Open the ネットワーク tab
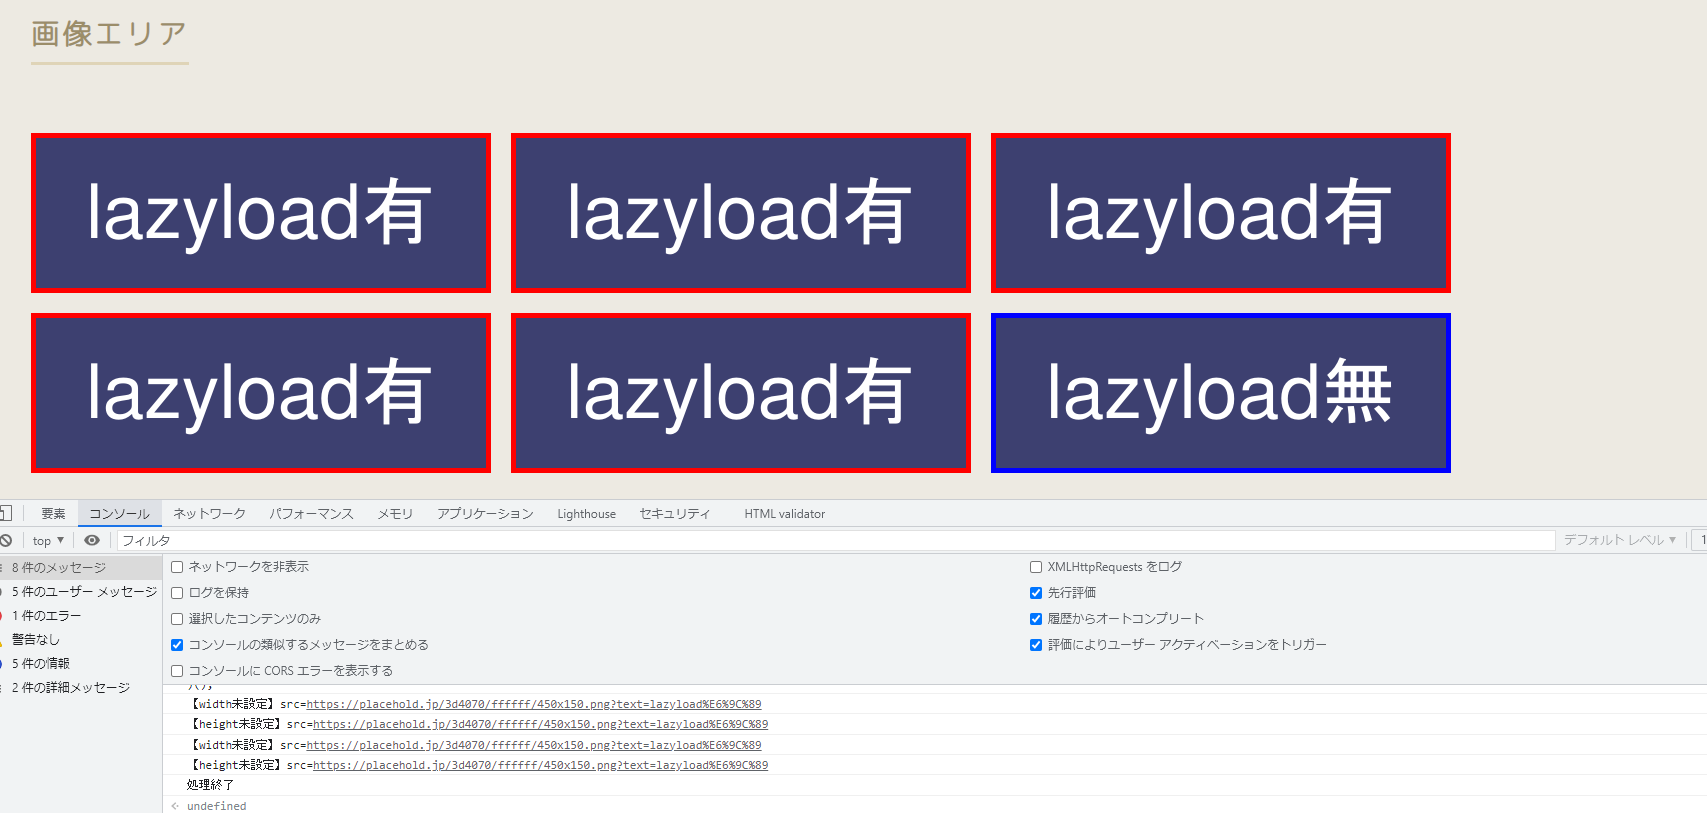The height and width of the screenshot is (813, 1707). click(209, 514)
